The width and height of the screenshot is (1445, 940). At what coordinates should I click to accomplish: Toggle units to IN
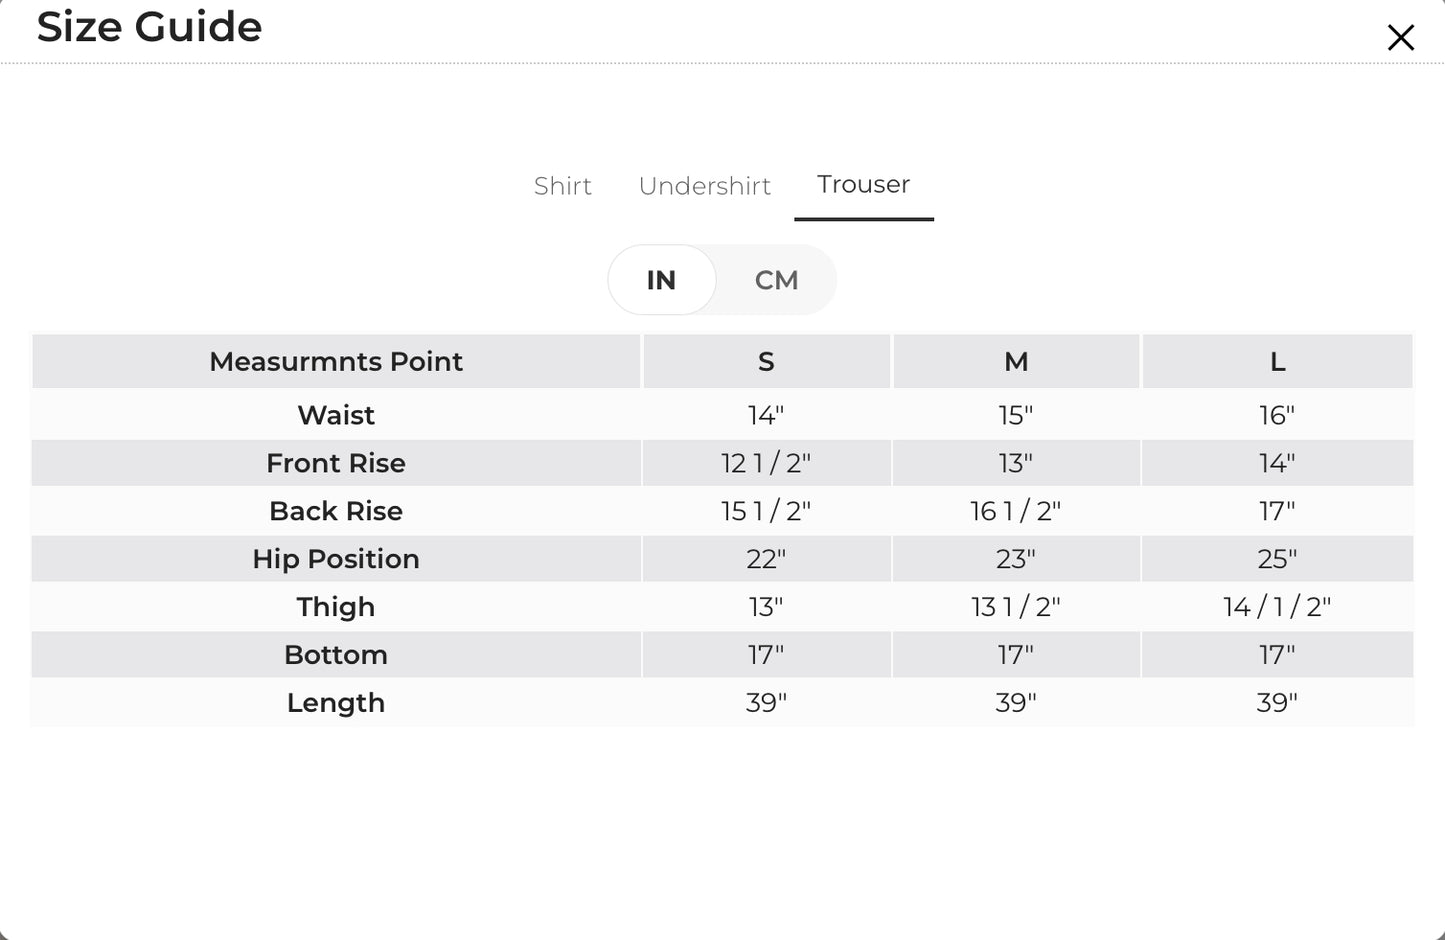[x=661, y=280]
